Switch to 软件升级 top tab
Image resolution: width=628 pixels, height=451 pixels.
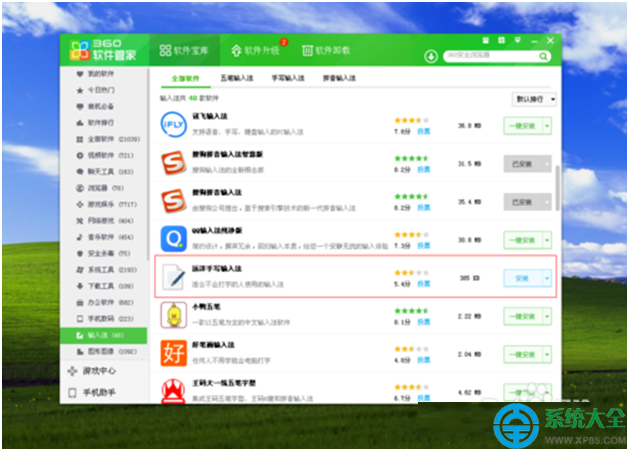pos(256,50)
